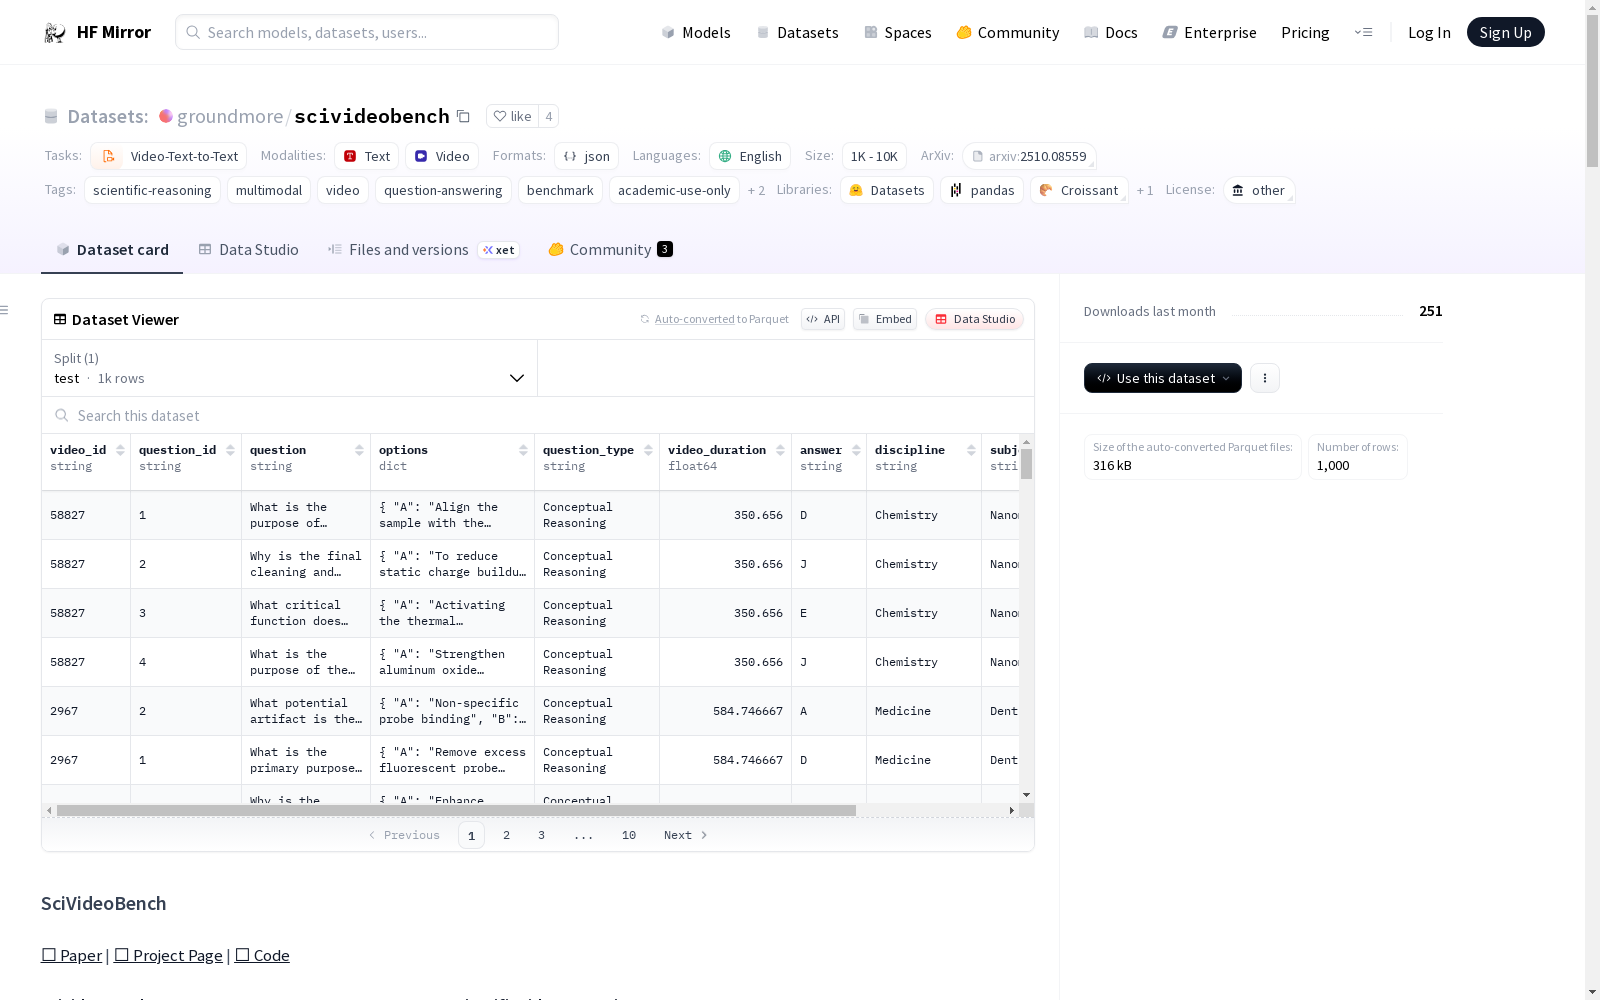Select the scientific-reasoning tag
The width and height of the screenshot is (1600, 1000).
click(x=152, y=190)
